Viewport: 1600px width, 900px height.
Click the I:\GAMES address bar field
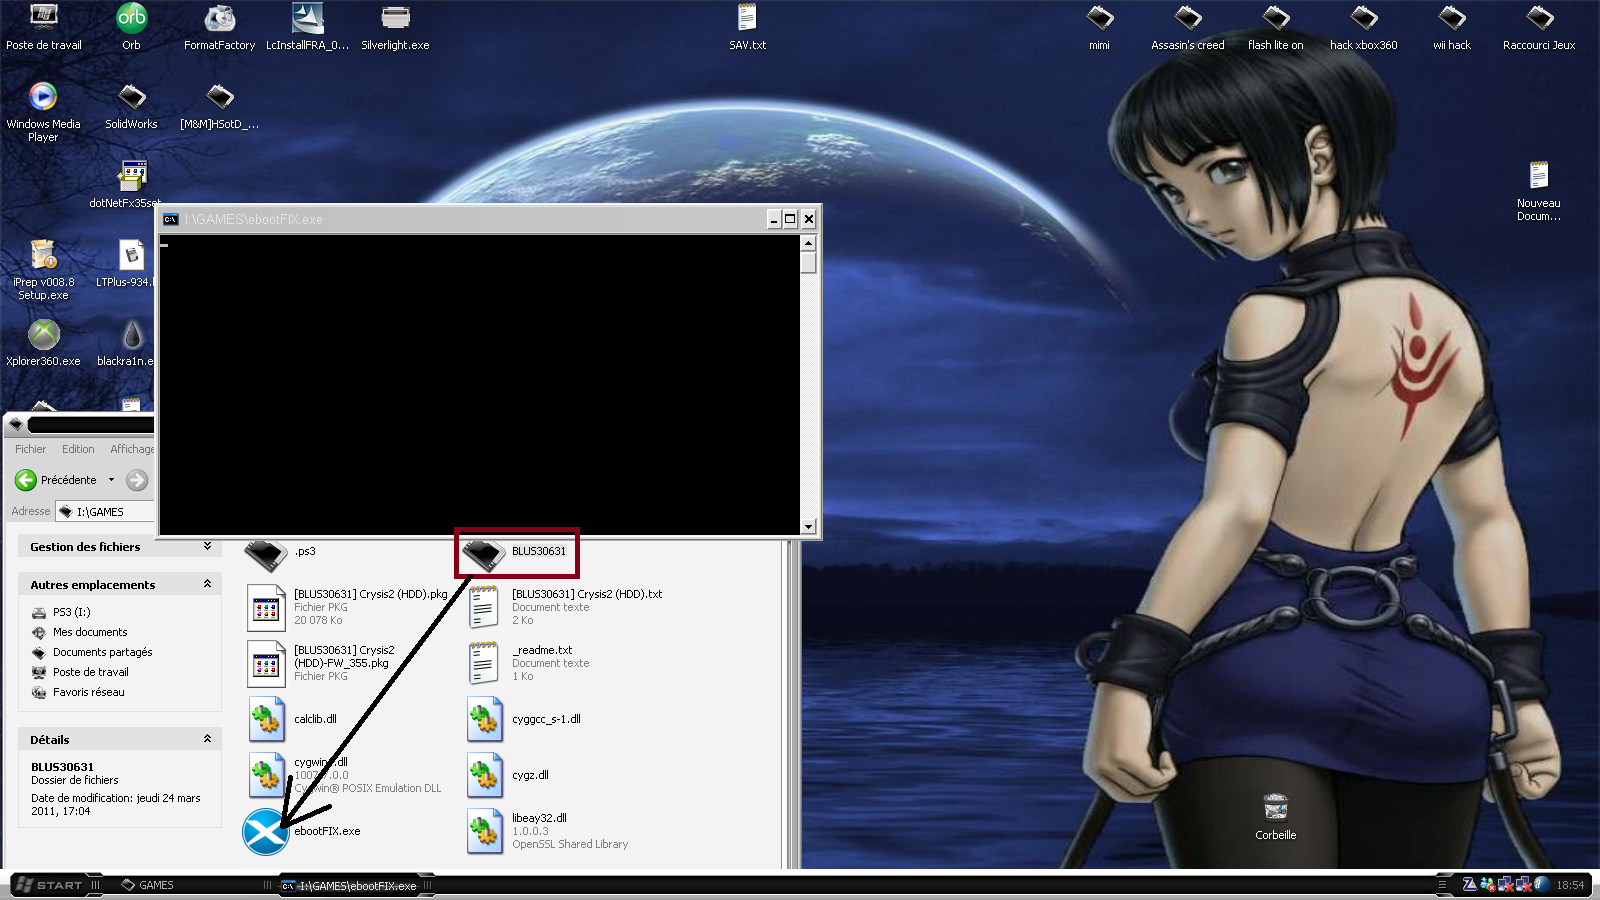(x=105, y=511)
